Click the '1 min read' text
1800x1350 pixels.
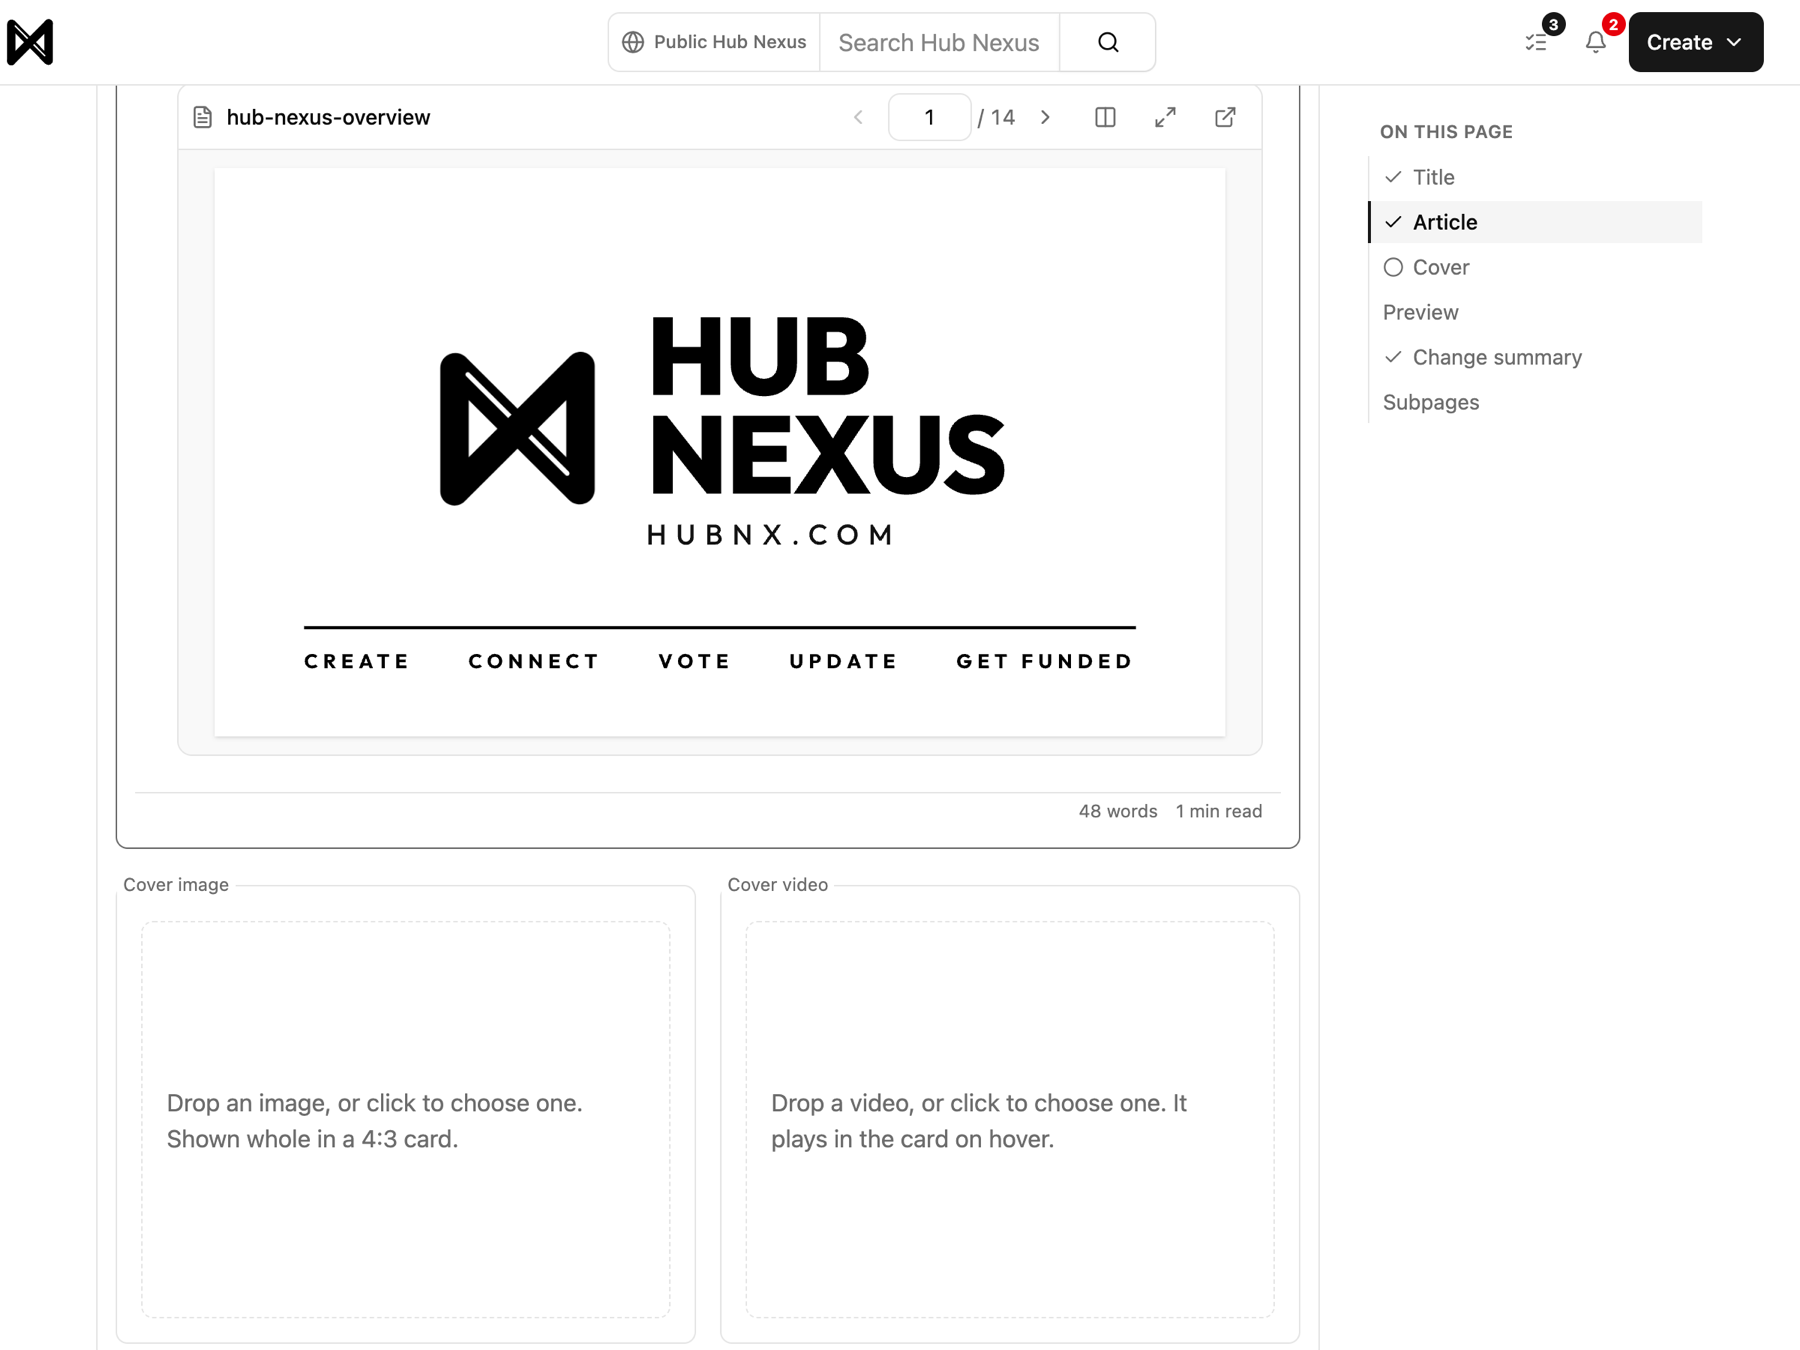click(1219, 811)
